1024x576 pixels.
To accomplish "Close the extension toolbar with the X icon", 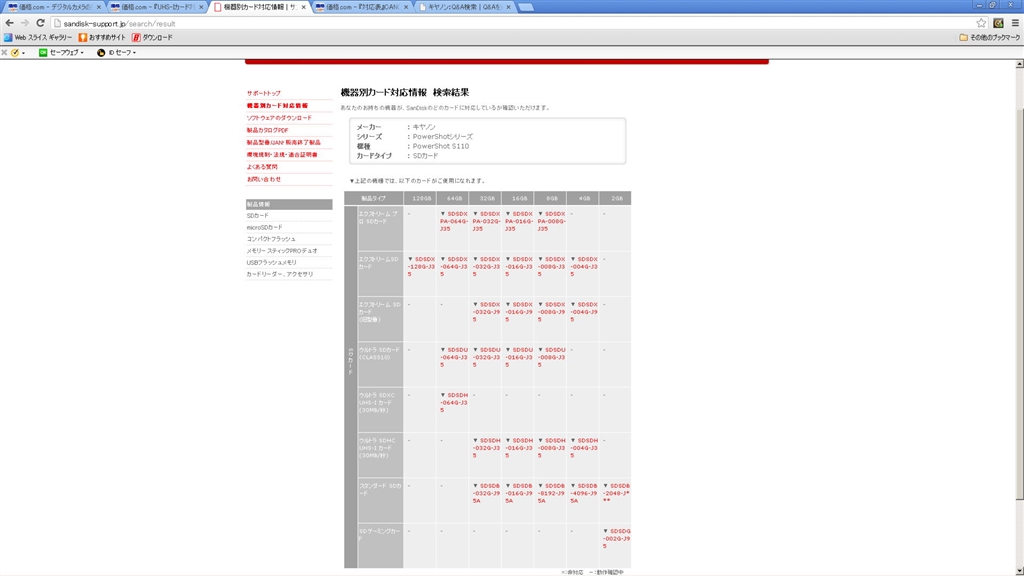I will 5,52.
